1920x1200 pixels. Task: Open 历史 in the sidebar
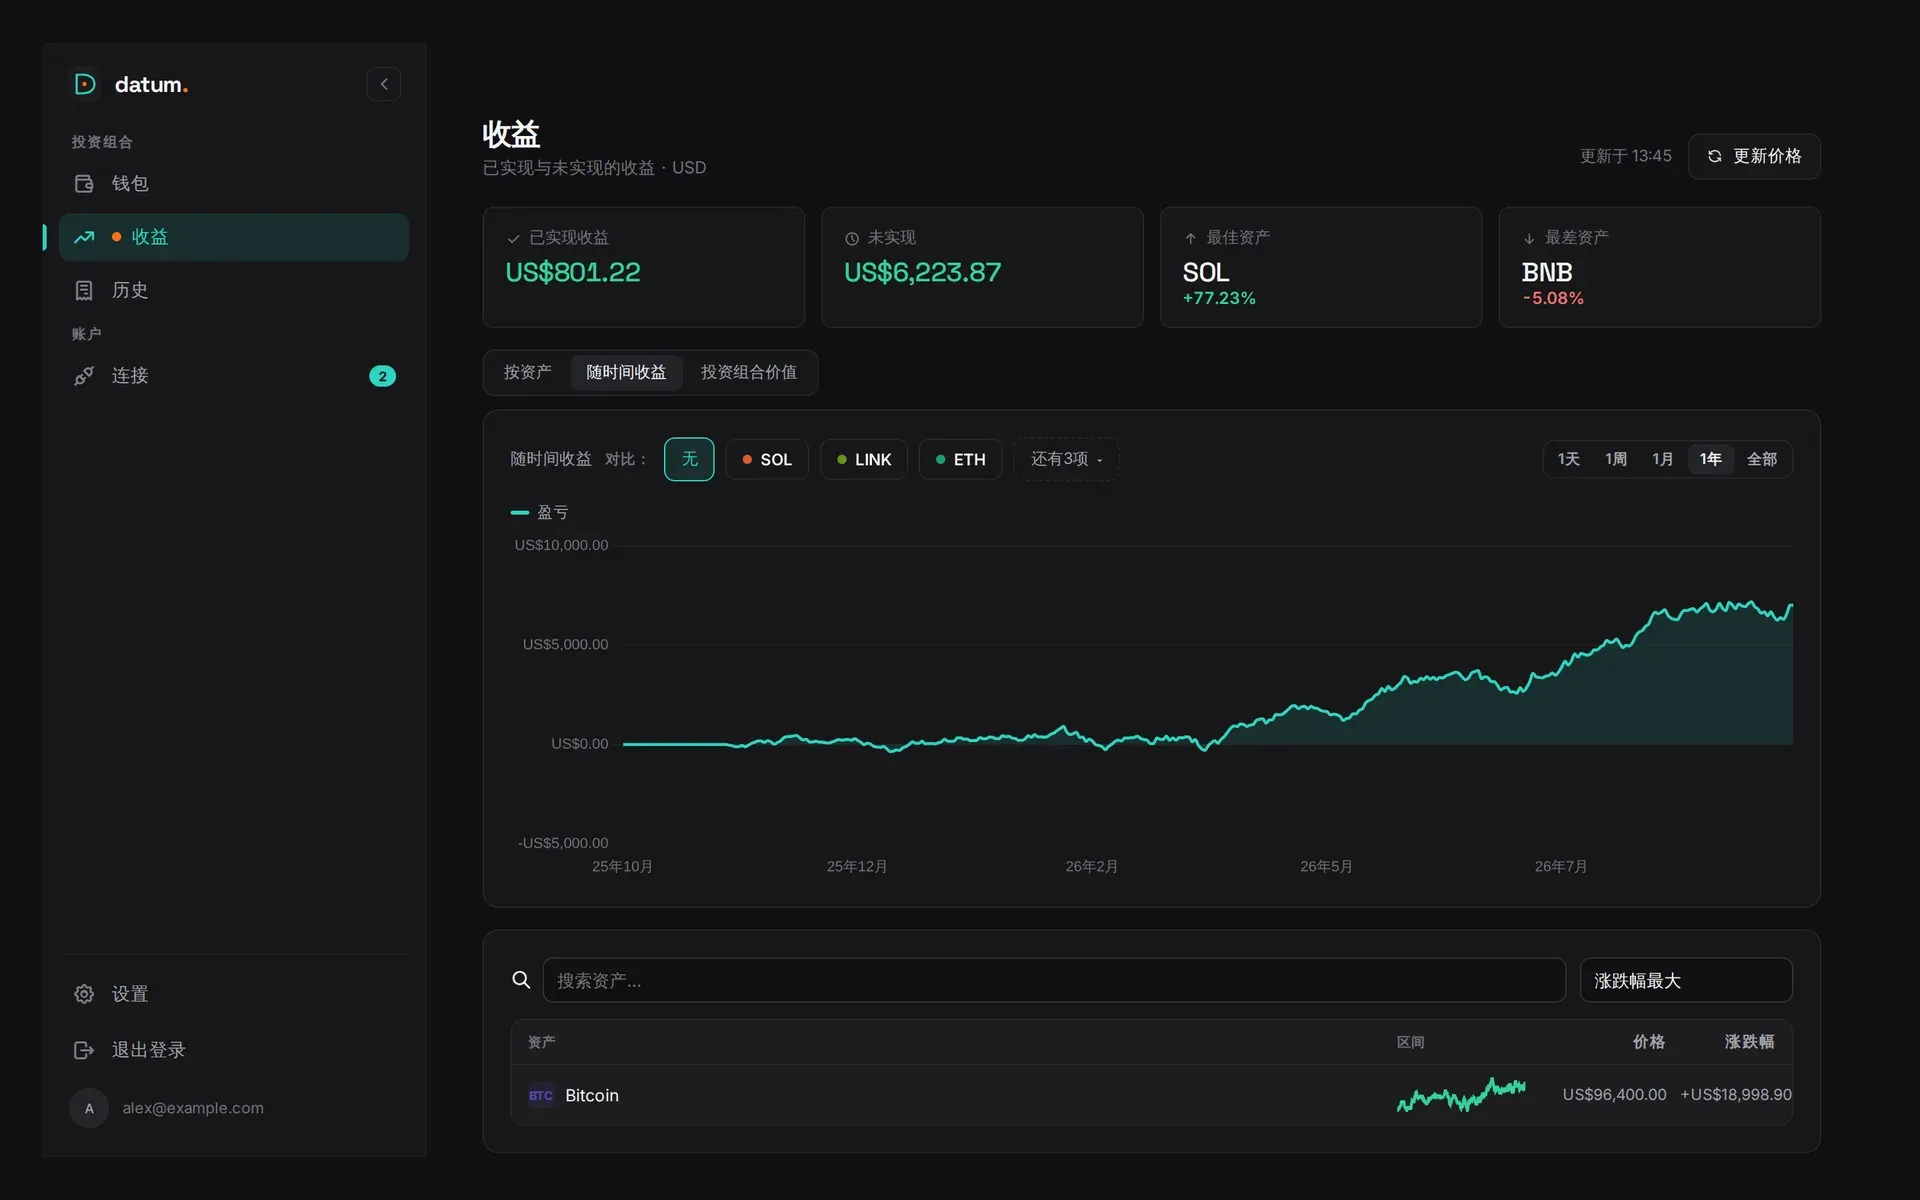pos(234,290)
